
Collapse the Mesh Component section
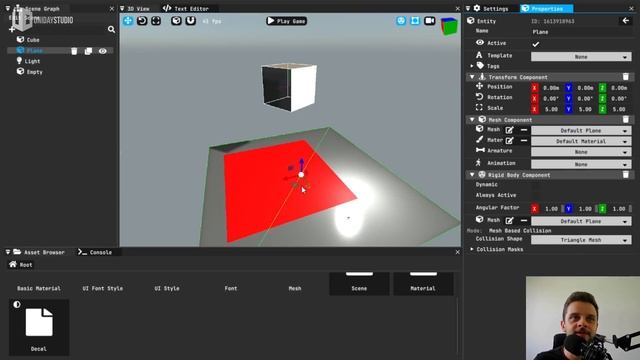(472, 120)
